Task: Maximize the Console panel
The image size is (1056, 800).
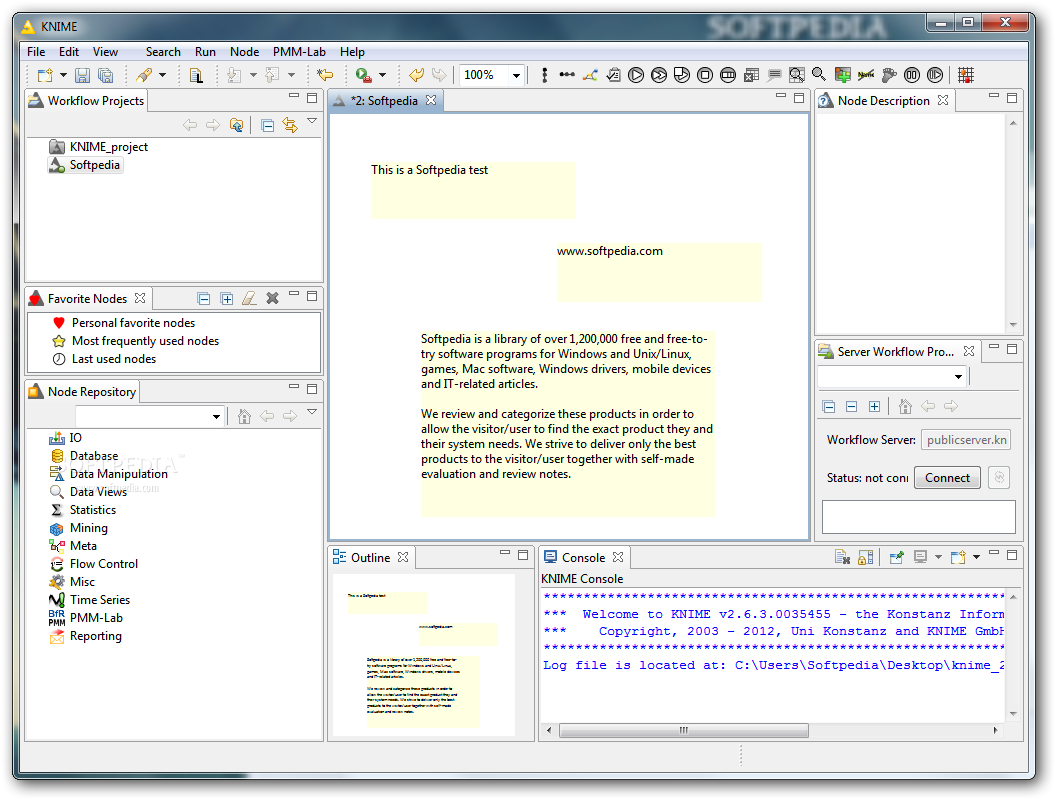Action: pyautogui.click(x=1012, y=555)
